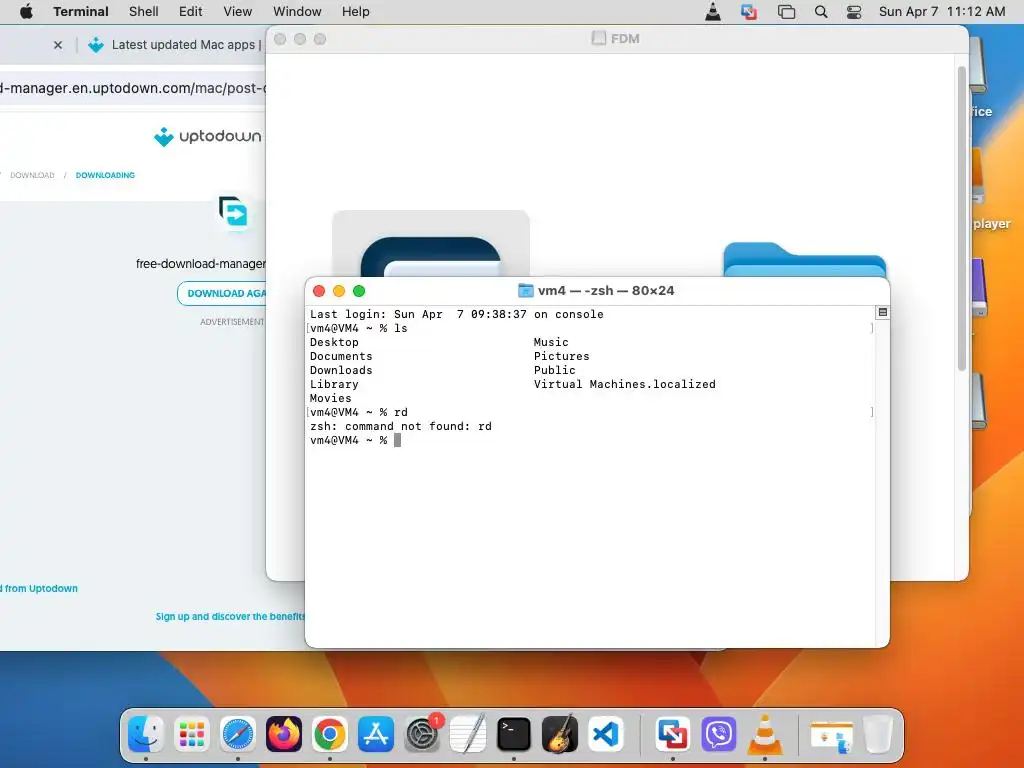1024x768 pixels.
Task: Open the Window menu
Action: coord(297,11)
